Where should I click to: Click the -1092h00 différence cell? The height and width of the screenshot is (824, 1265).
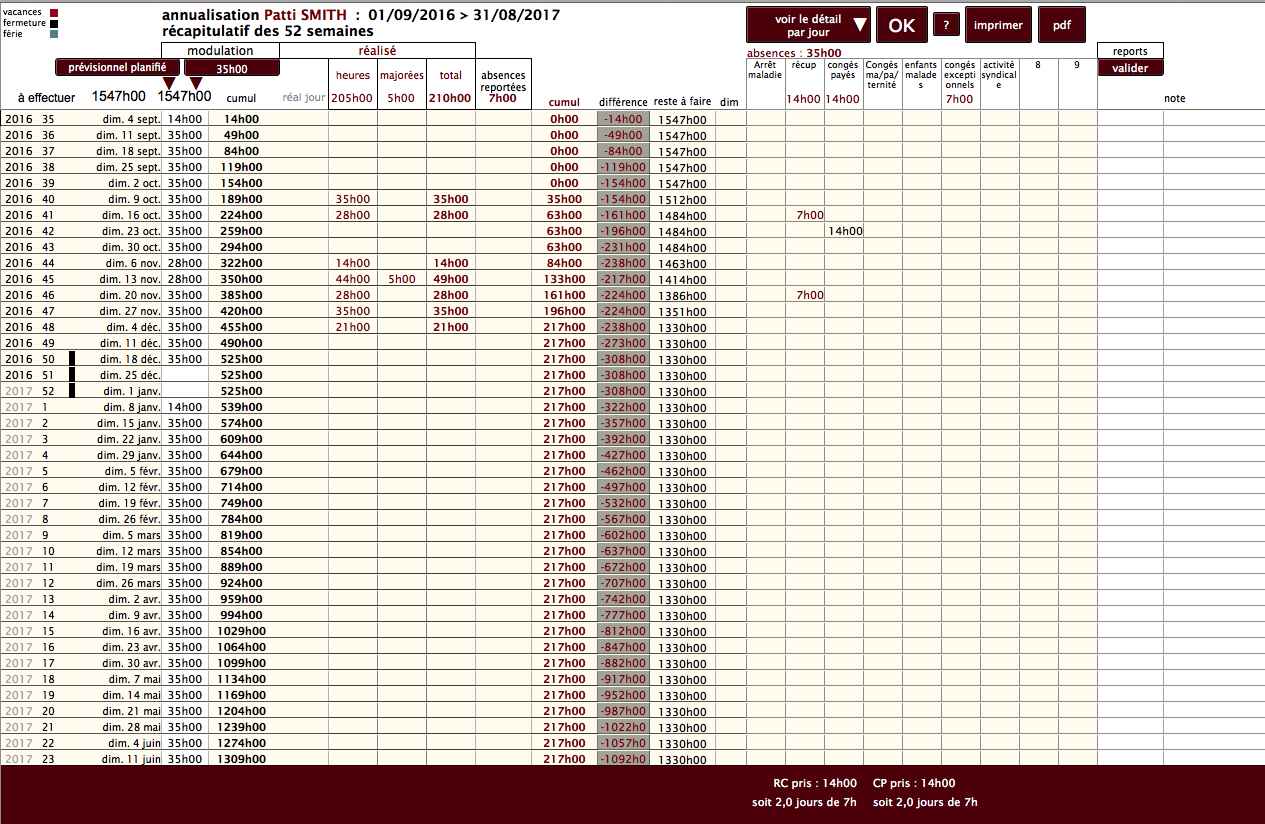[x=624, y=759]
